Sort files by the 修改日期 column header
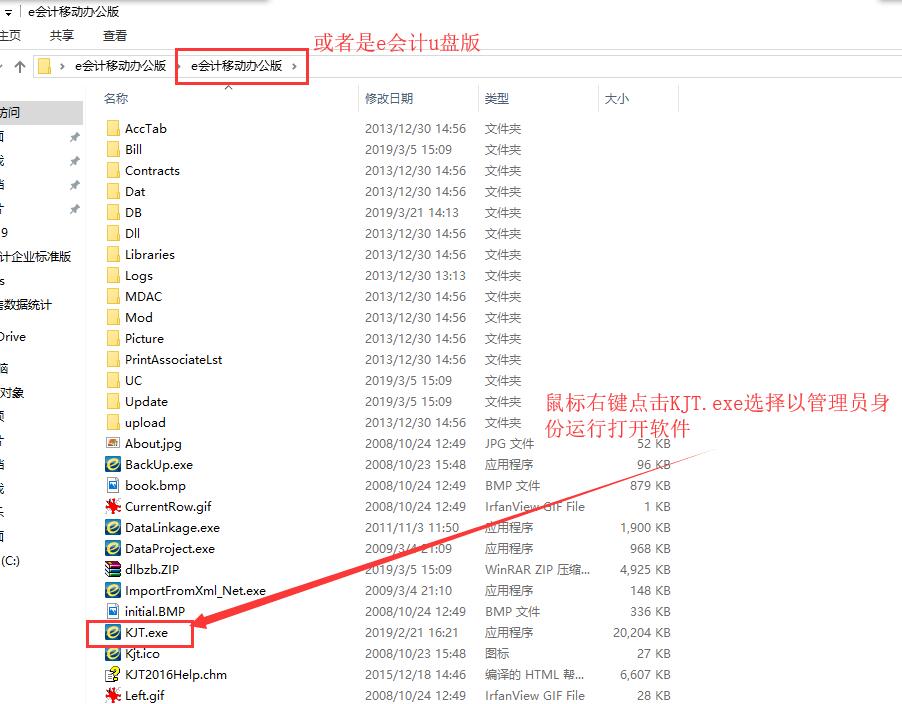This screenshot has width=902, height=704. [x=389, y=98]
